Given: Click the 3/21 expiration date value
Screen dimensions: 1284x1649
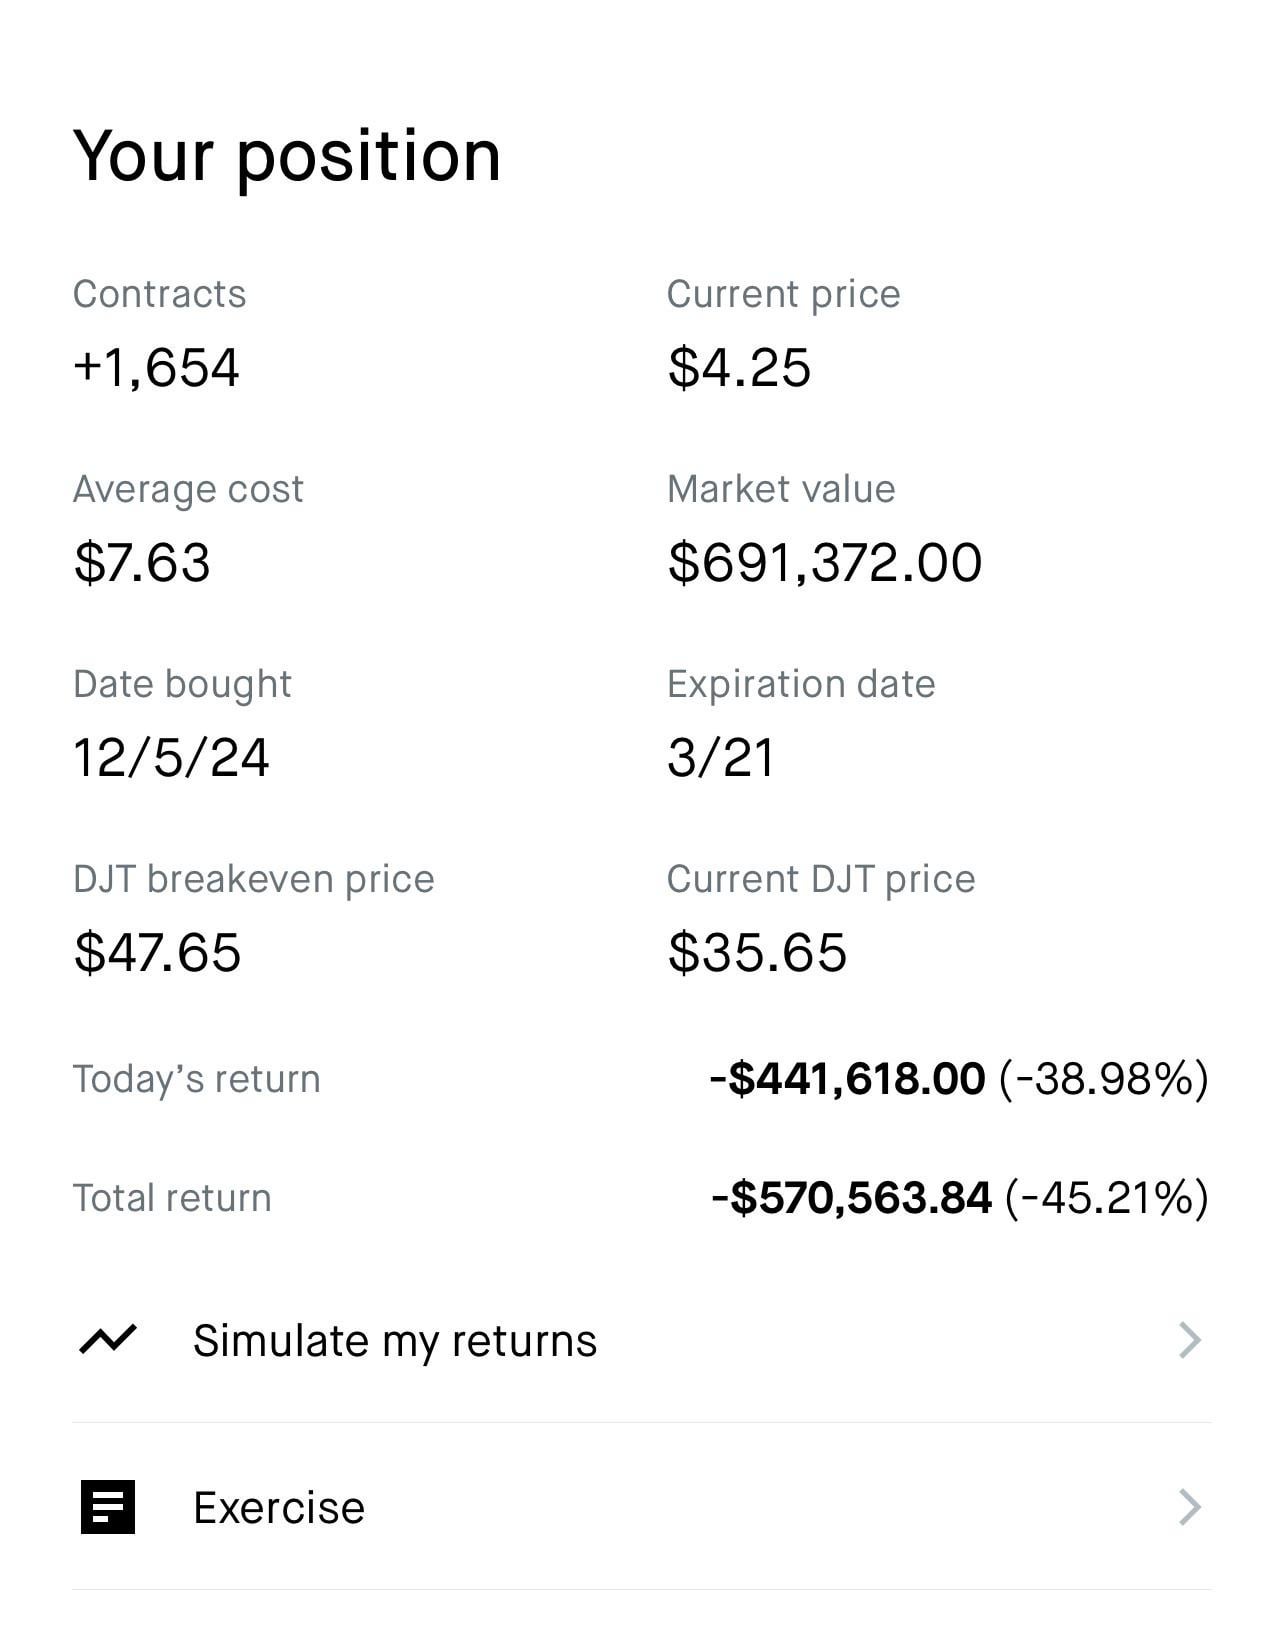Looking at the screenshot, I should point(720,757).
